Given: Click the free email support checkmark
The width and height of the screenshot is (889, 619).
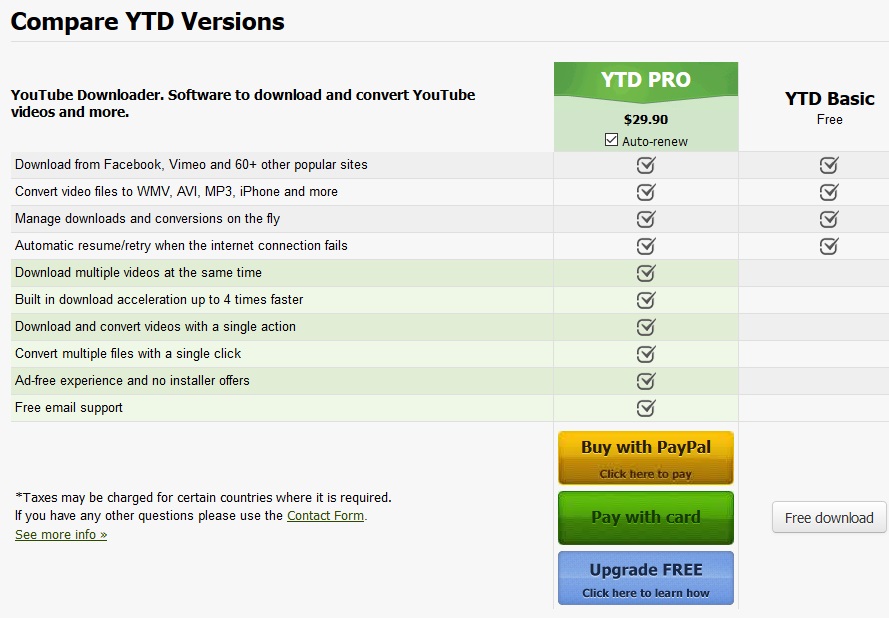Looking at the screenshot, I should pyautogui.click(x=645, y=407).
